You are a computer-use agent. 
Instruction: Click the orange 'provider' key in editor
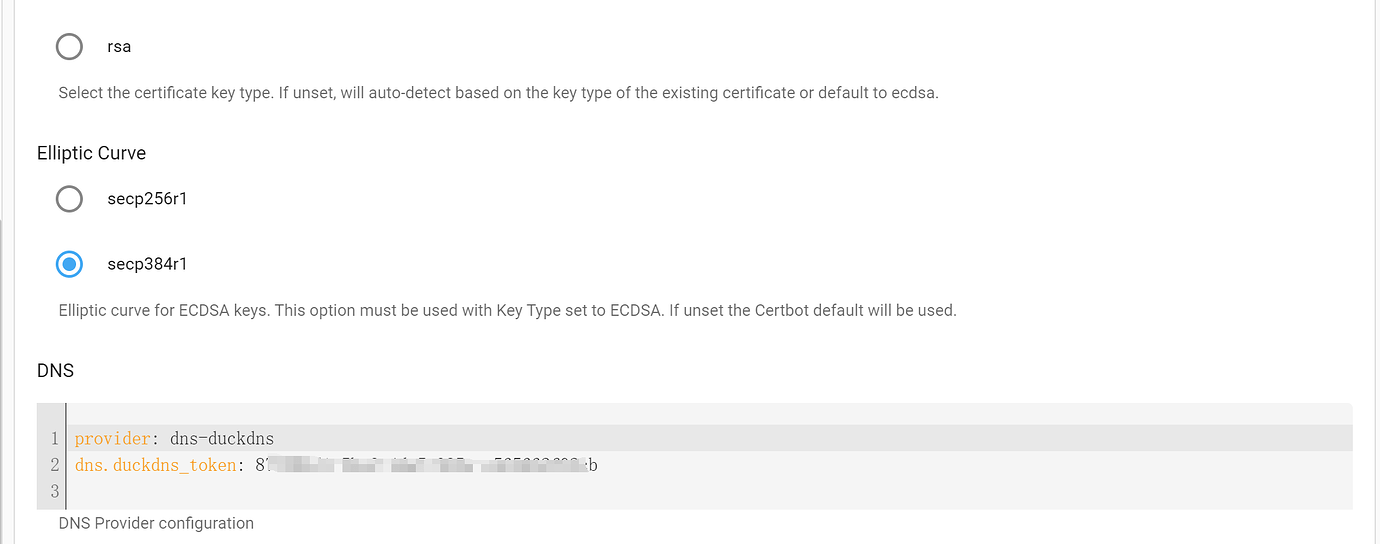point(112,439)
